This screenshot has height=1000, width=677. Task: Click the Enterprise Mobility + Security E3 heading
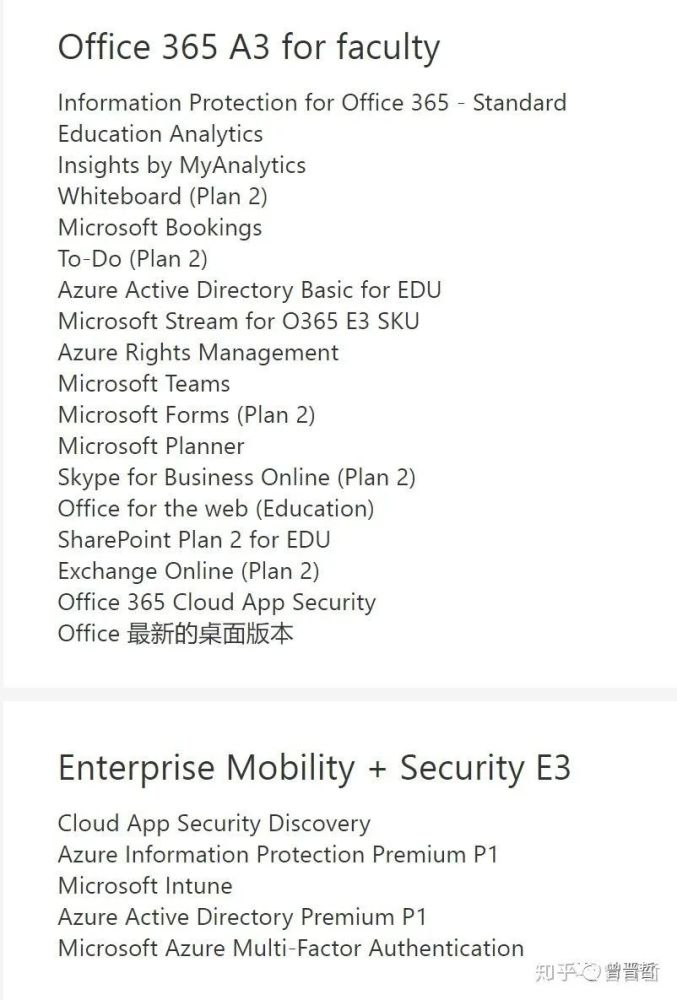pos(314,768)
